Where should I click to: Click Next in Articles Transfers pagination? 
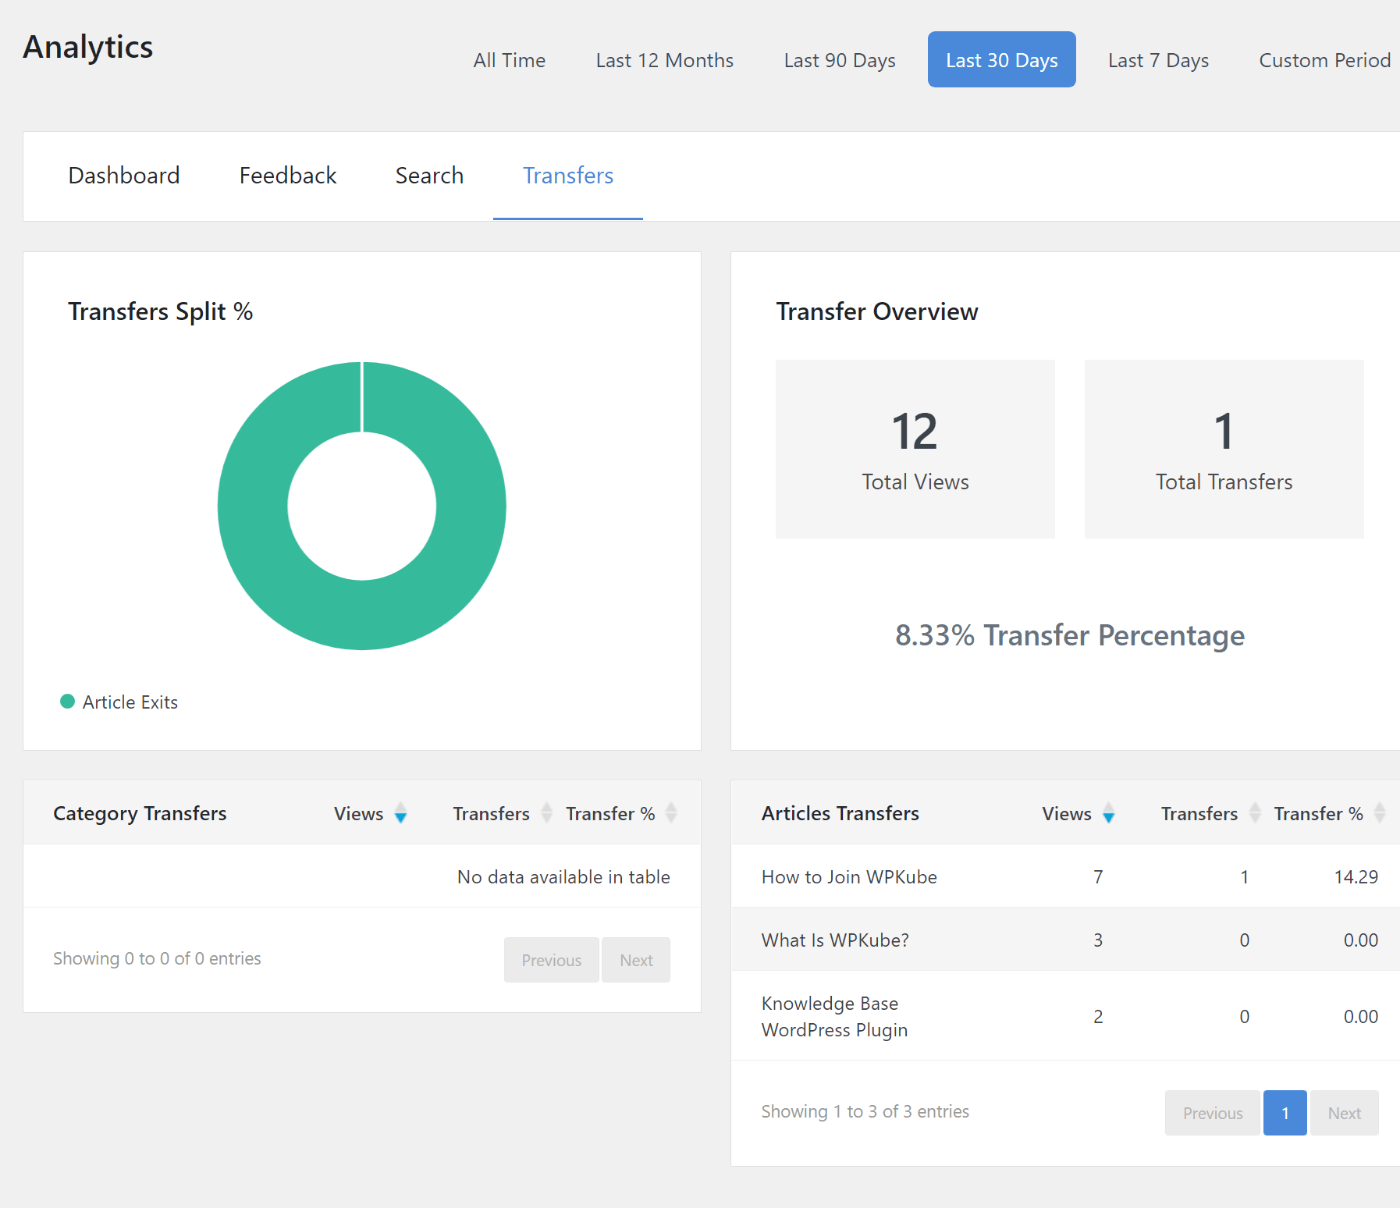pos(1344,1113)
